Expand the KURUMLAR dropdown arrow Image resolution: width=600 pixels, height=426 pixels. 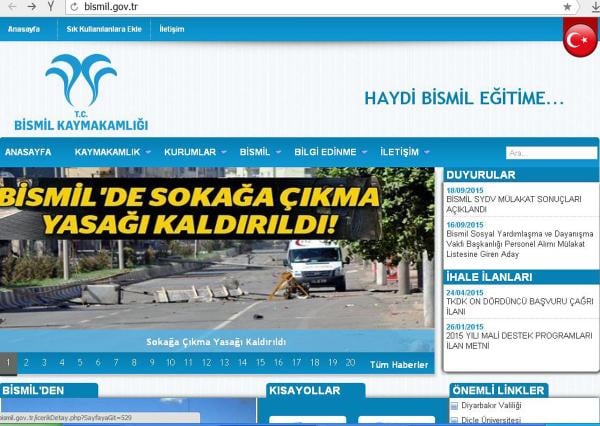tap(224, 152)
